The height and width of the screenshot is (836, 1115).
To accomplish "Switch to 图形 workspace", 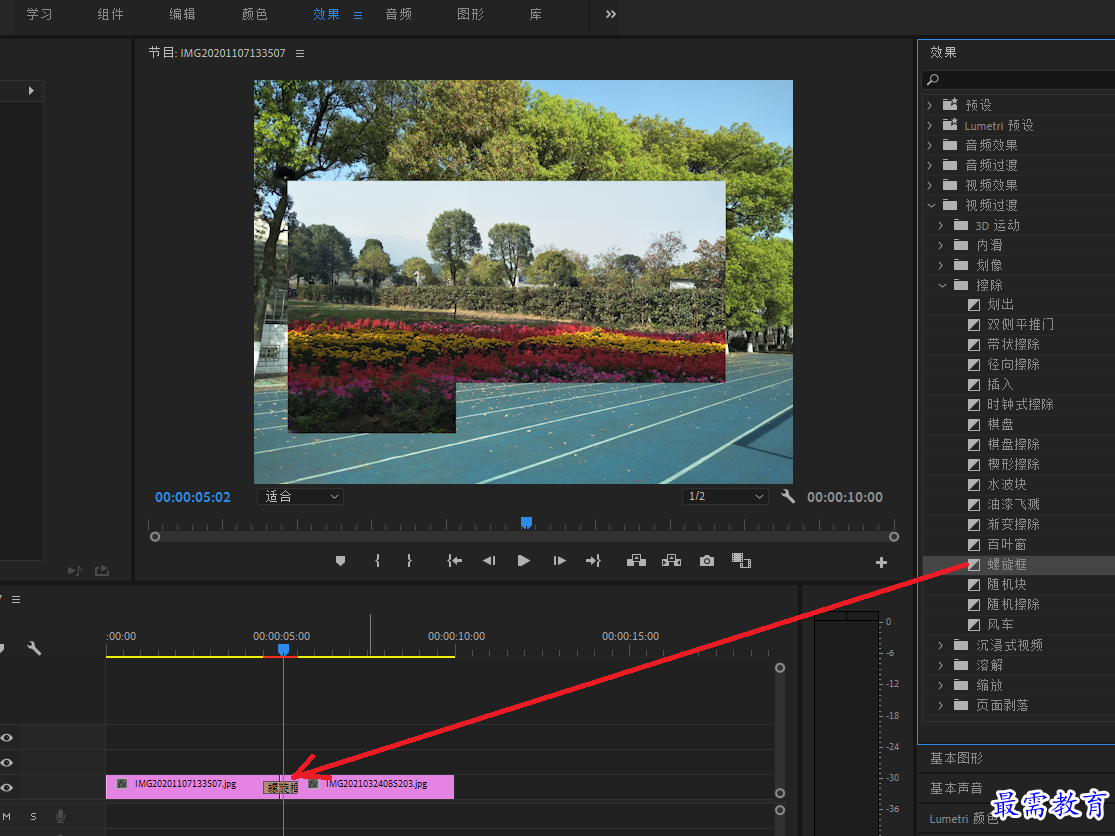I will (470, 14).
